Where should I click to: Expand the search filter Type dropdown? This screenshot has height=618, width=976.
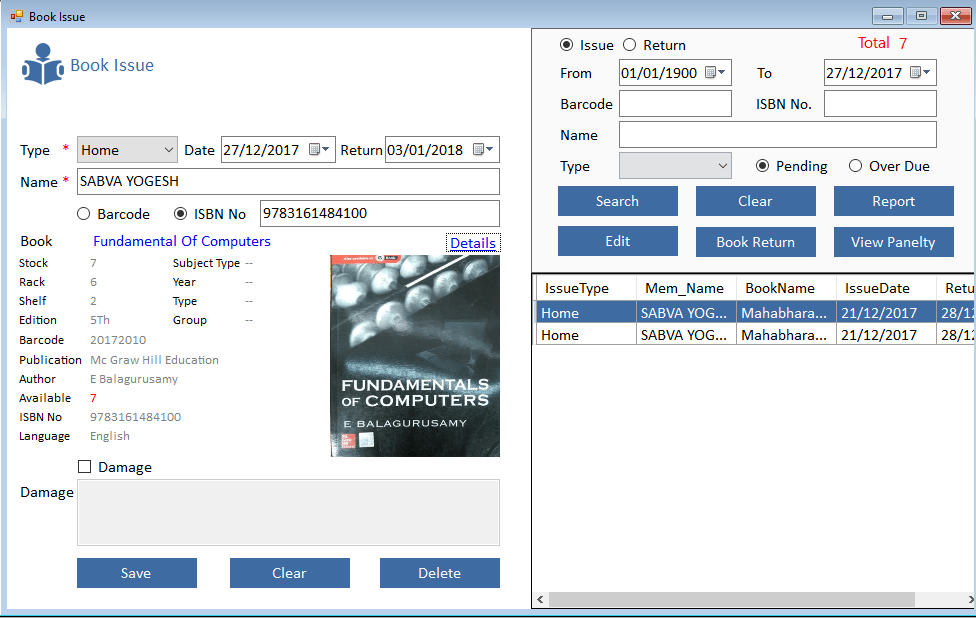click(x=722, y=166)
